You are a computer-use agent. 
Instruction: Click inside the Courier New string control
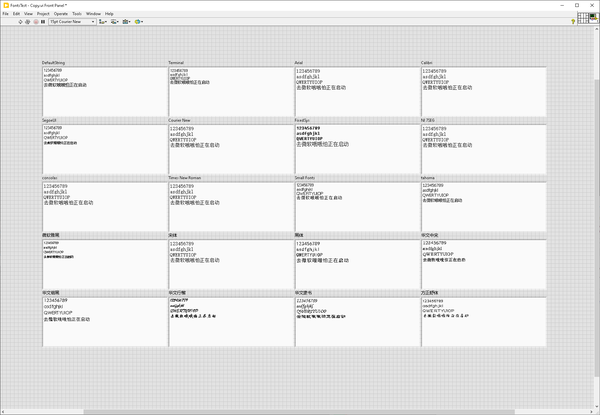[x=231, y=149]
